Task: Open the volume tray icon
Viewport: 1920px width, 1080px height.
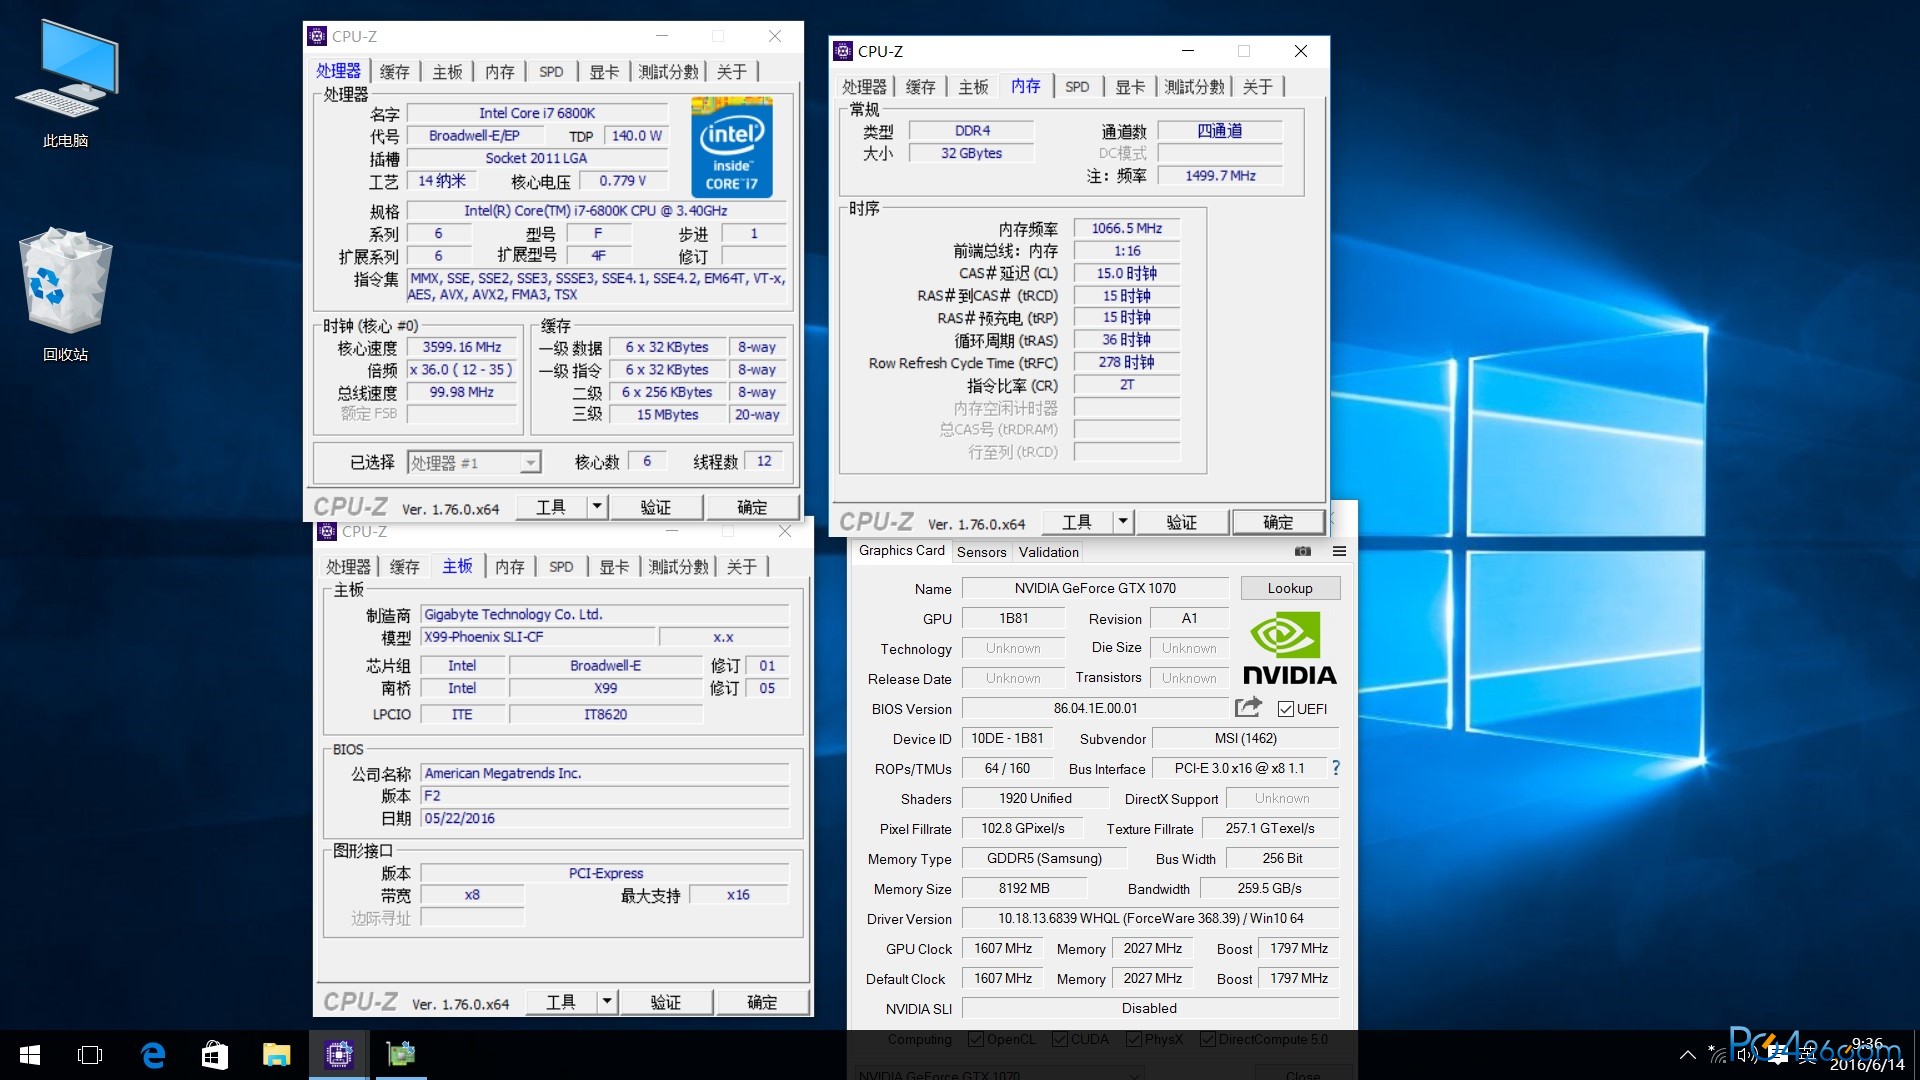Action: point(1746,1055)
